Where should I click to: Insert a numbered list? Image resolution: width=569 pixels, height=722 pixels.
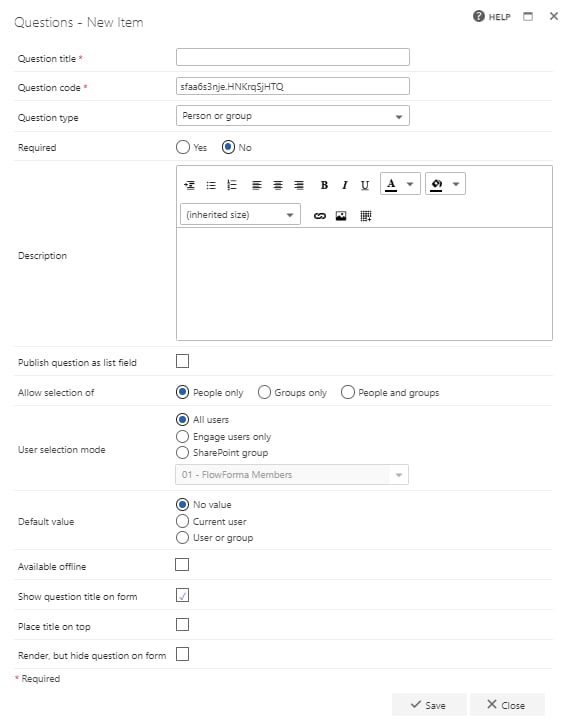(232, 185)
